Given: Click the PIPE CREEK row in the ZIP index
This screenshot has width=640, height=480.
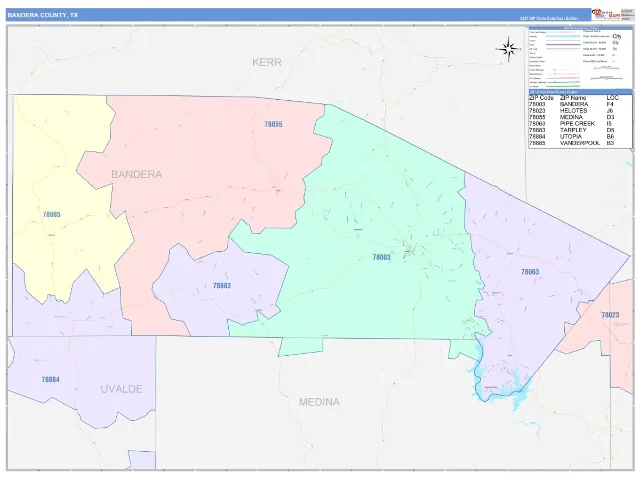Looking at the screenshot, I should (x=580, y=124).
